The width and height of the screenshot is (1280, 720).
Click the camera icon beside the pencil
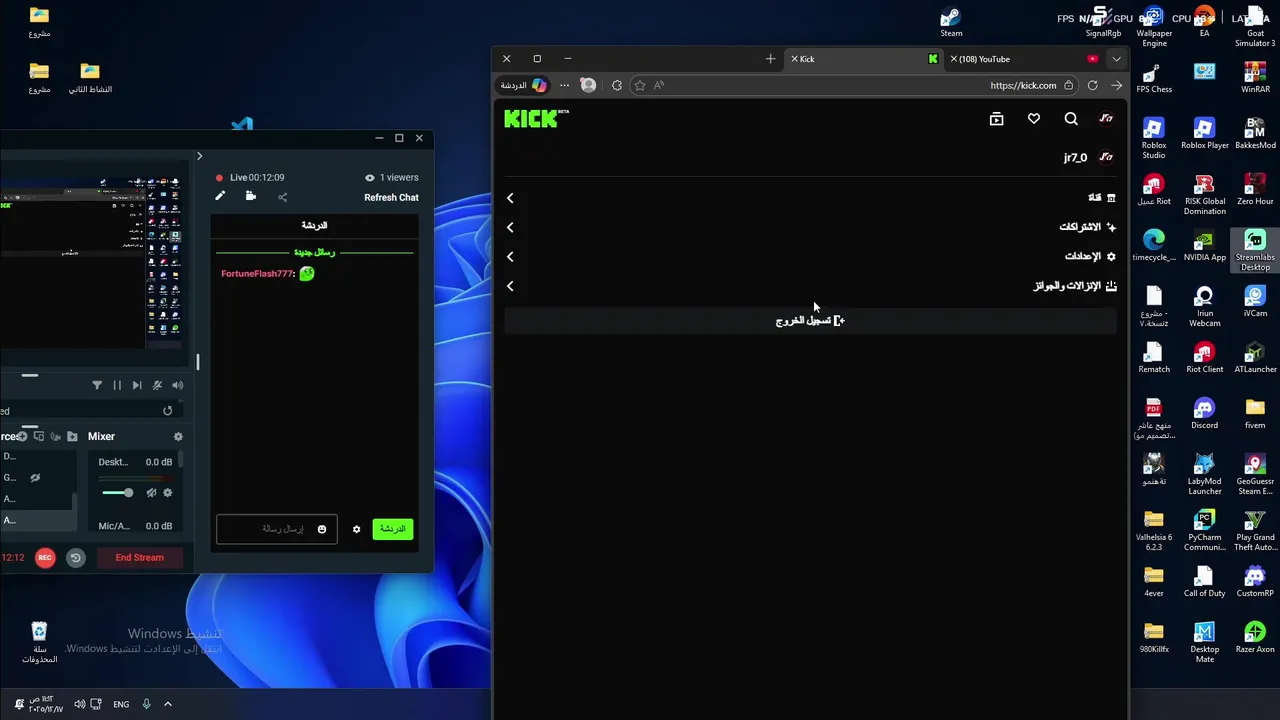pyautogui.click(x=251, y=196)
